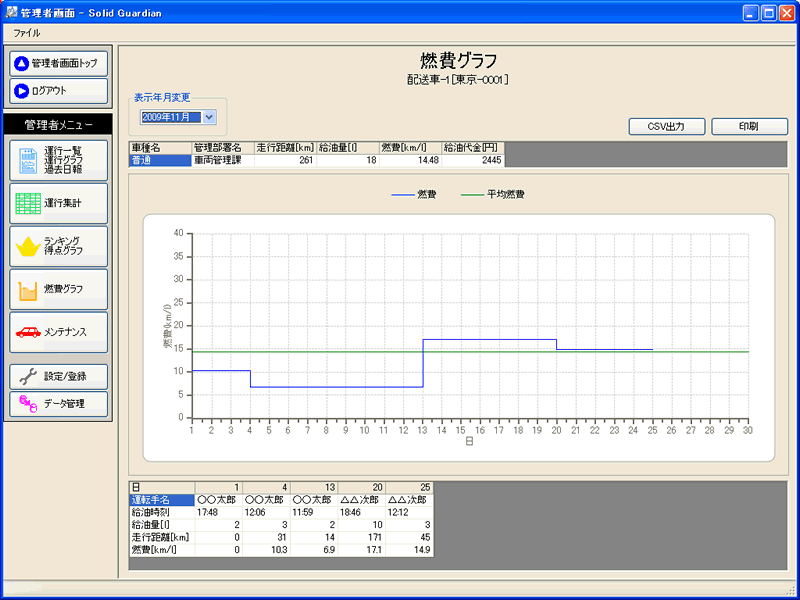This screenshot has height=600, width=800.
Task: Click the 11:59 refuel time cell
Action: pos(314,512)
